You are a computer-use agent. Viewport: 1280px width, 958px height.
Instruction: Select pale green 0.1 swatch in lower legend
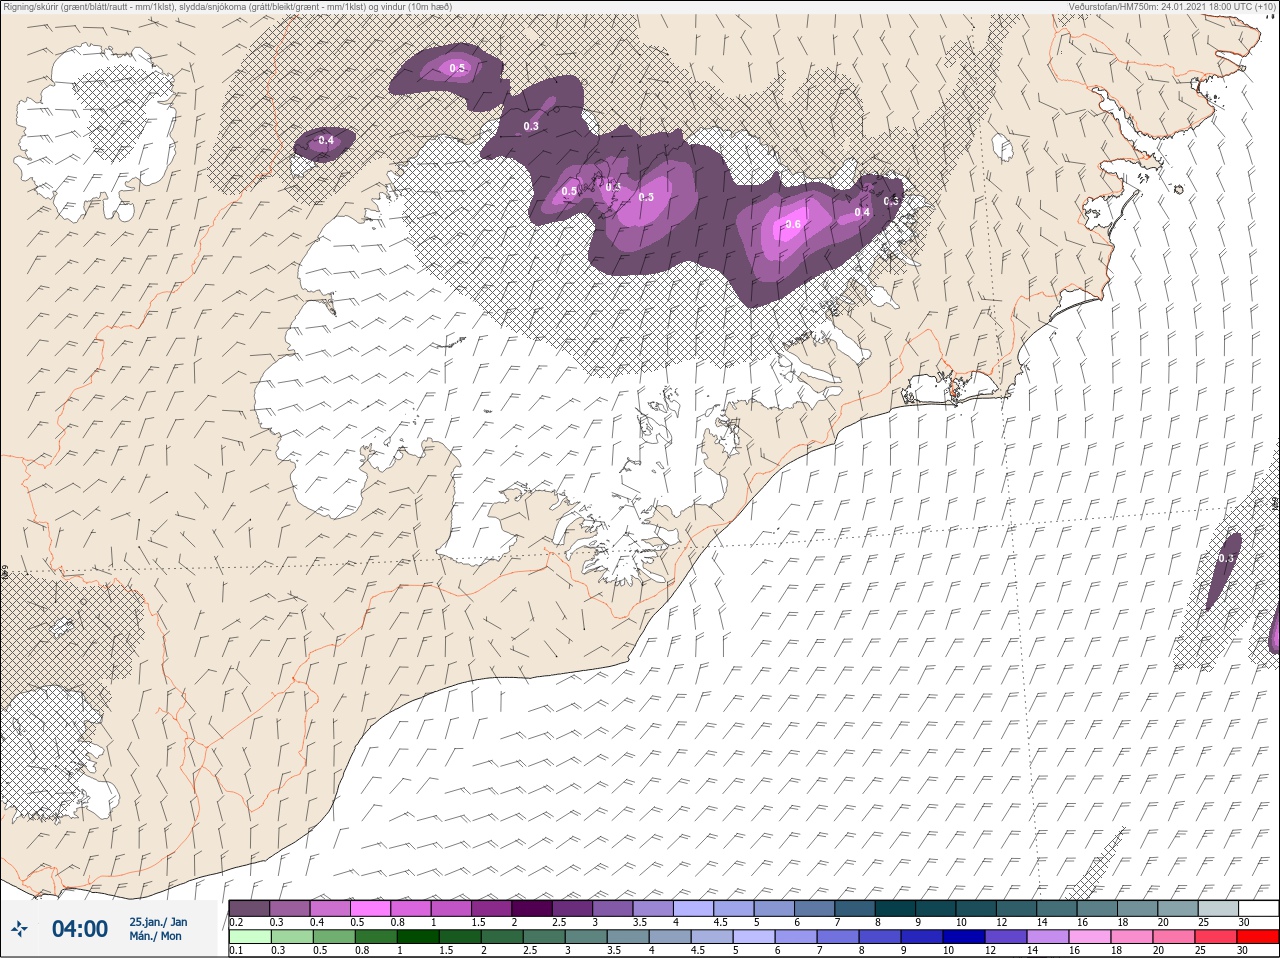tap(250, 937)
